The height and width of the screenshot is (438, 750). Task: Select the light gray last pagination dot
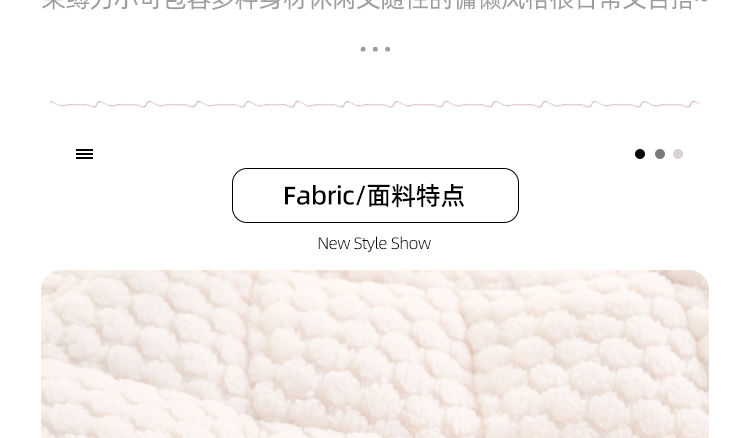point(678,154)
